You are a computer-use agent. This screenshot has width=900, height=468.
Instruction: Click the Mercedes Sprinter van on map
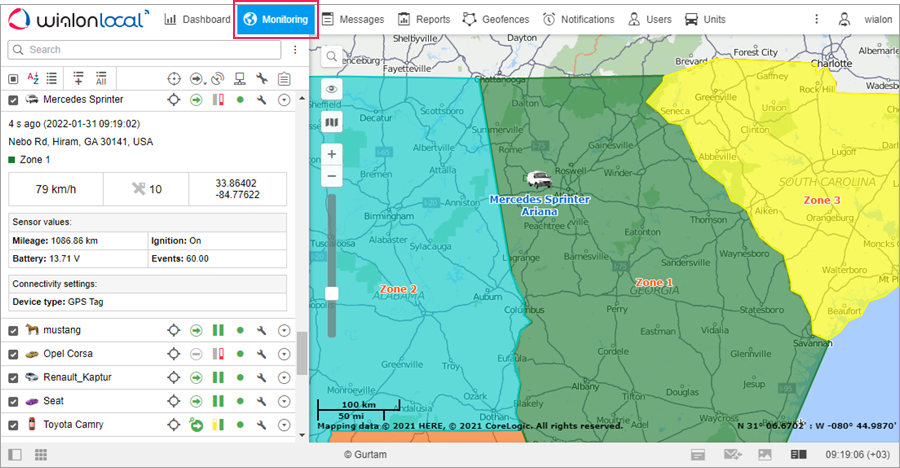[539, 180]
